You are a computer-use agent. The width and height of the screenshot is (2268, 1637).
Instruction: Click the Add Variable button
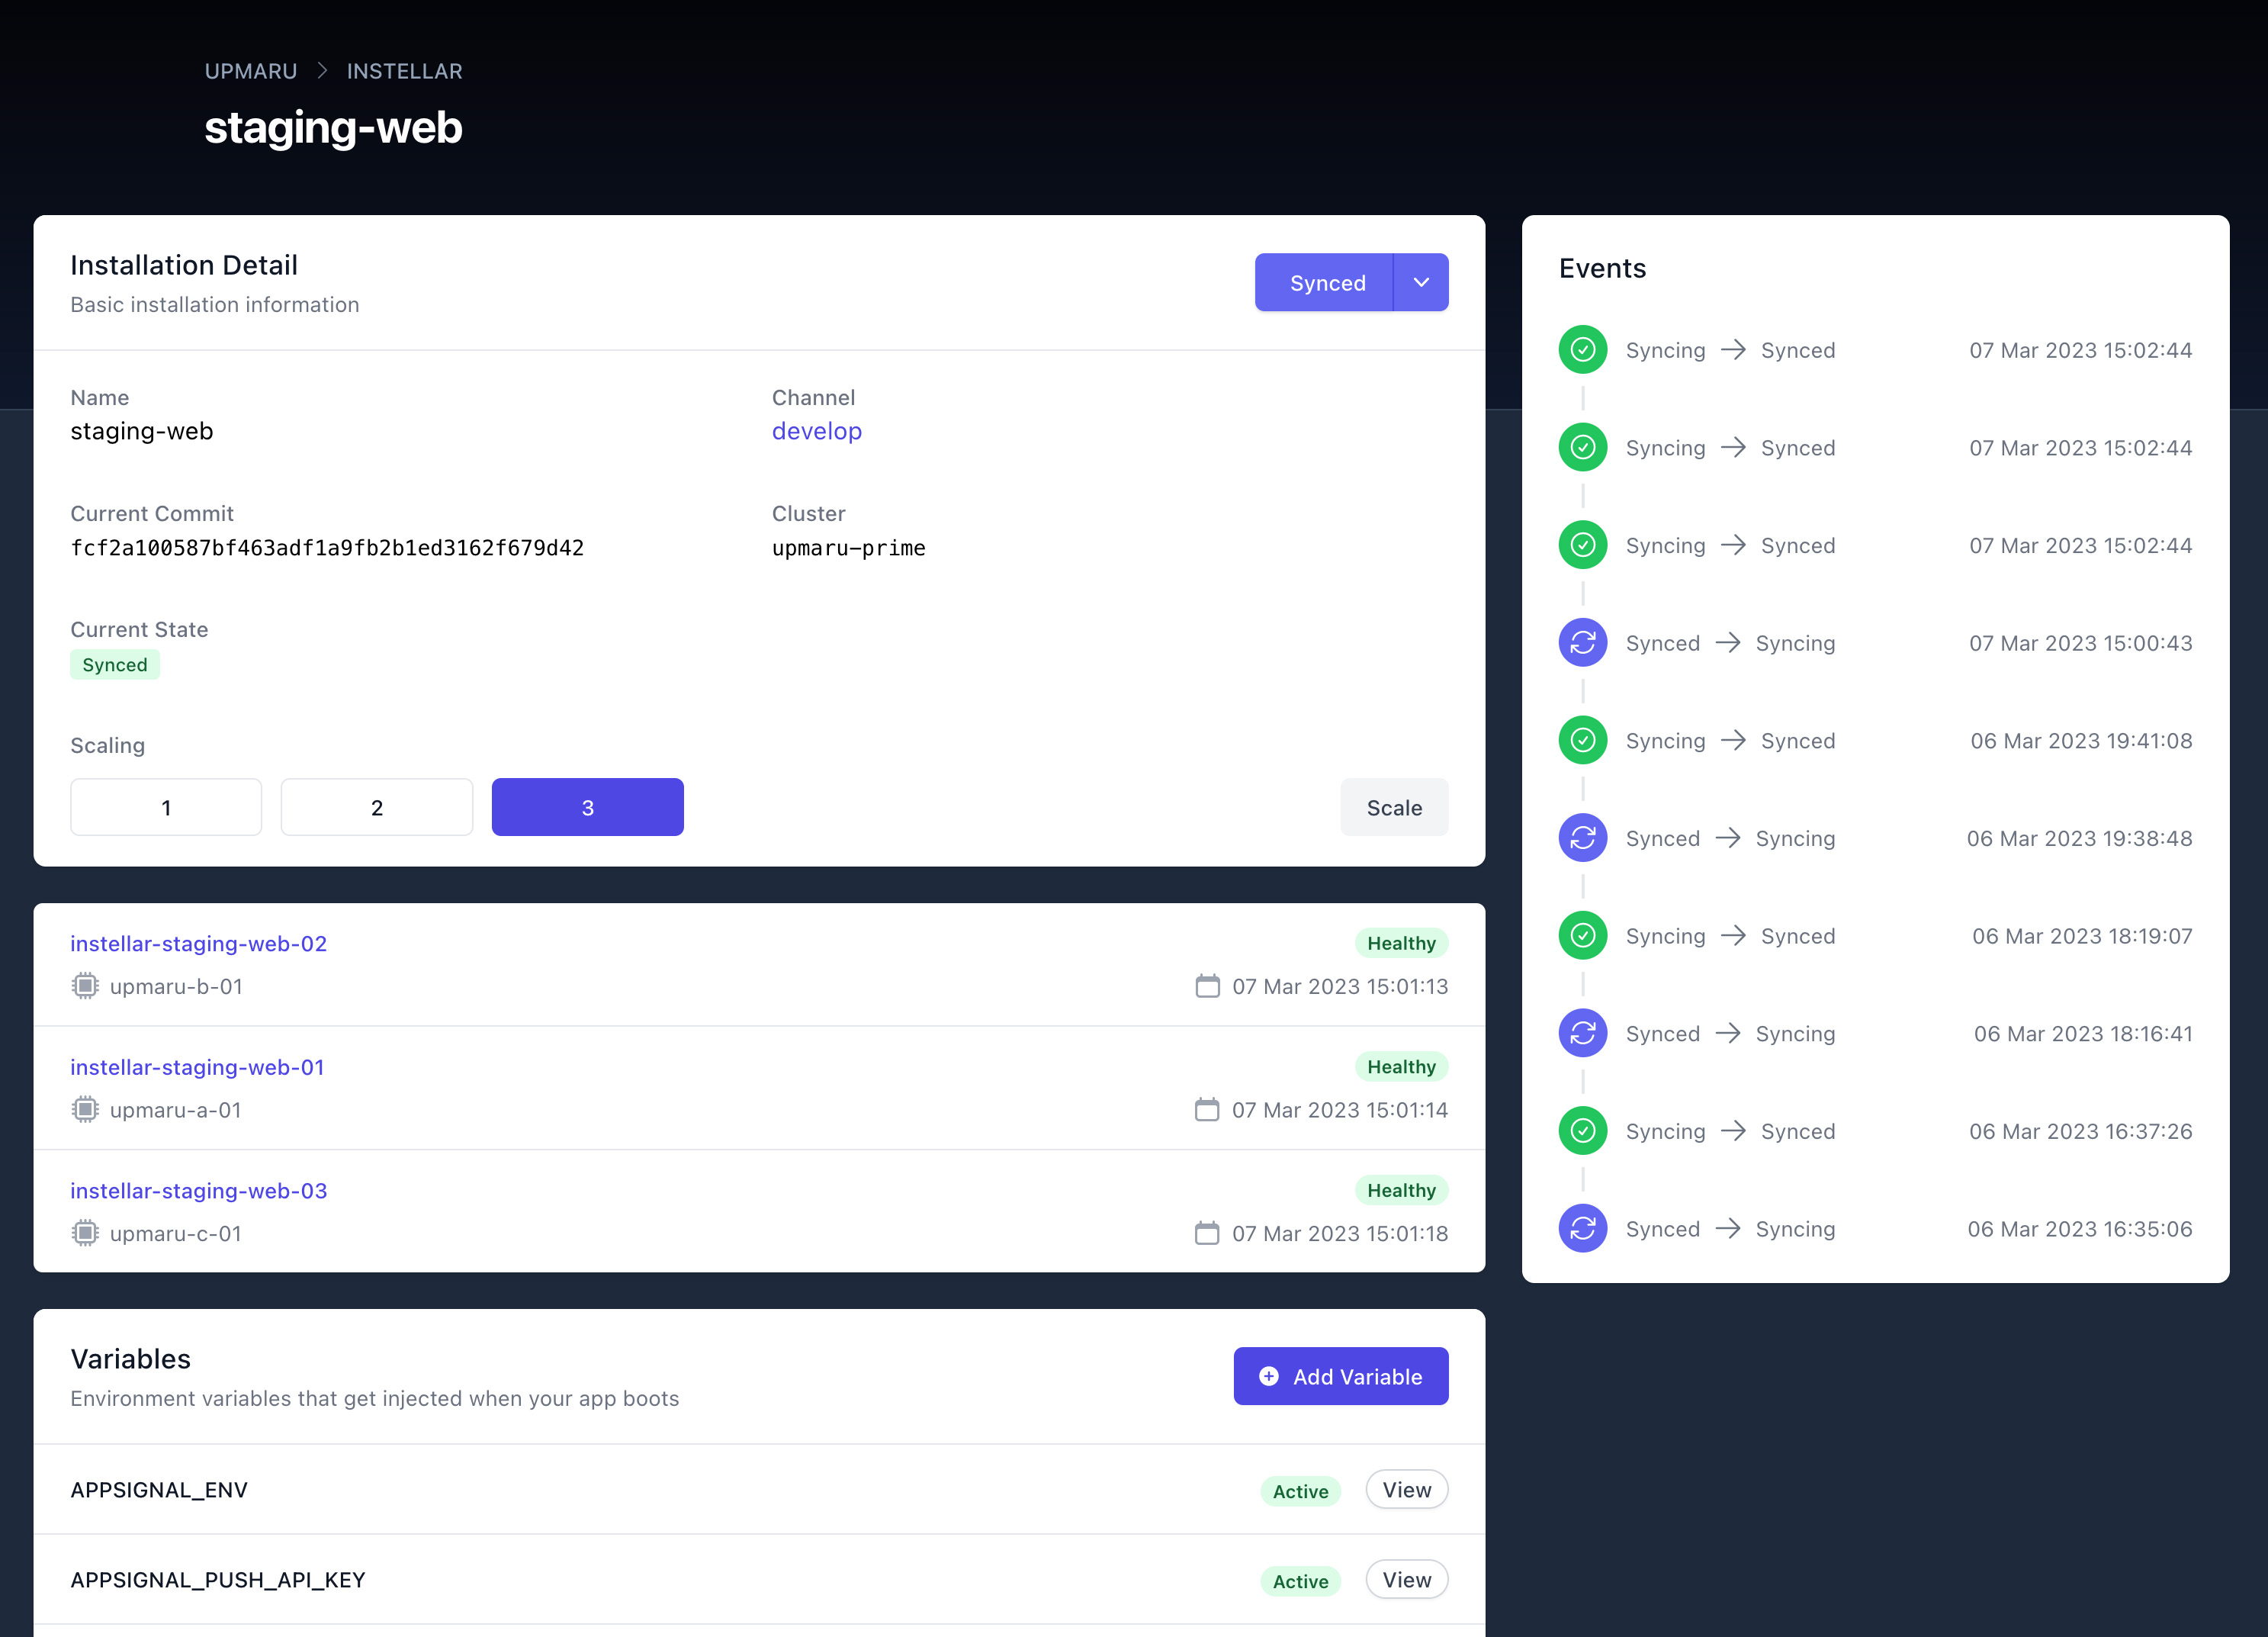[x=1341, y=1376]
